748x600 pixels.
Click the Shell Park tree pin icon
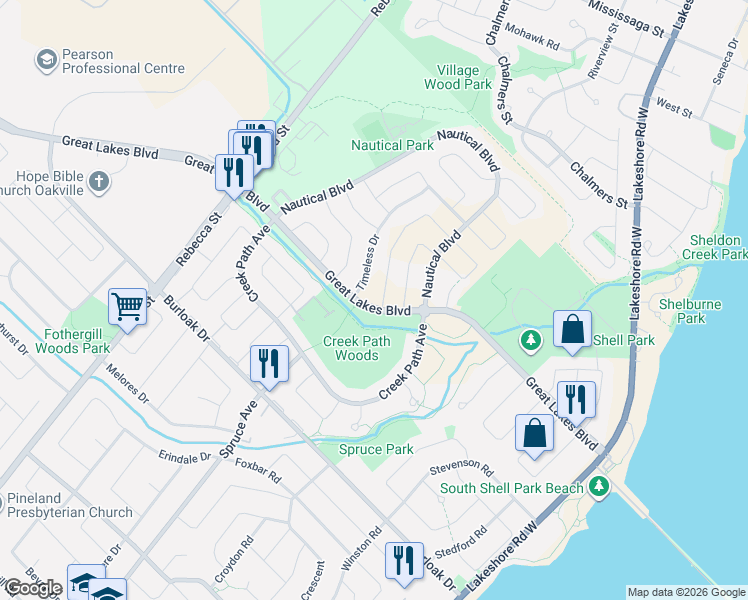530,341
